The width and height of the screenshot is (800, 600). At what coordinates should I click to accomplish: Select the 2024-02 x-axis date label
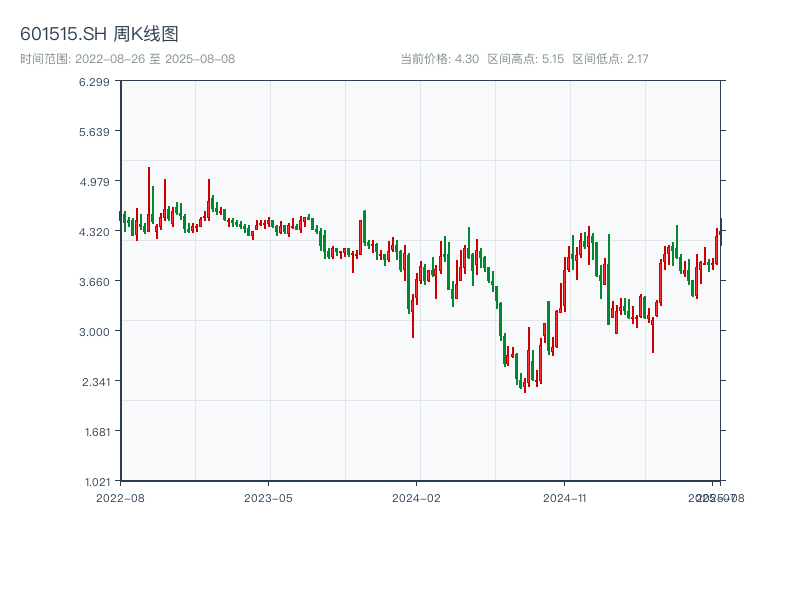417,497
